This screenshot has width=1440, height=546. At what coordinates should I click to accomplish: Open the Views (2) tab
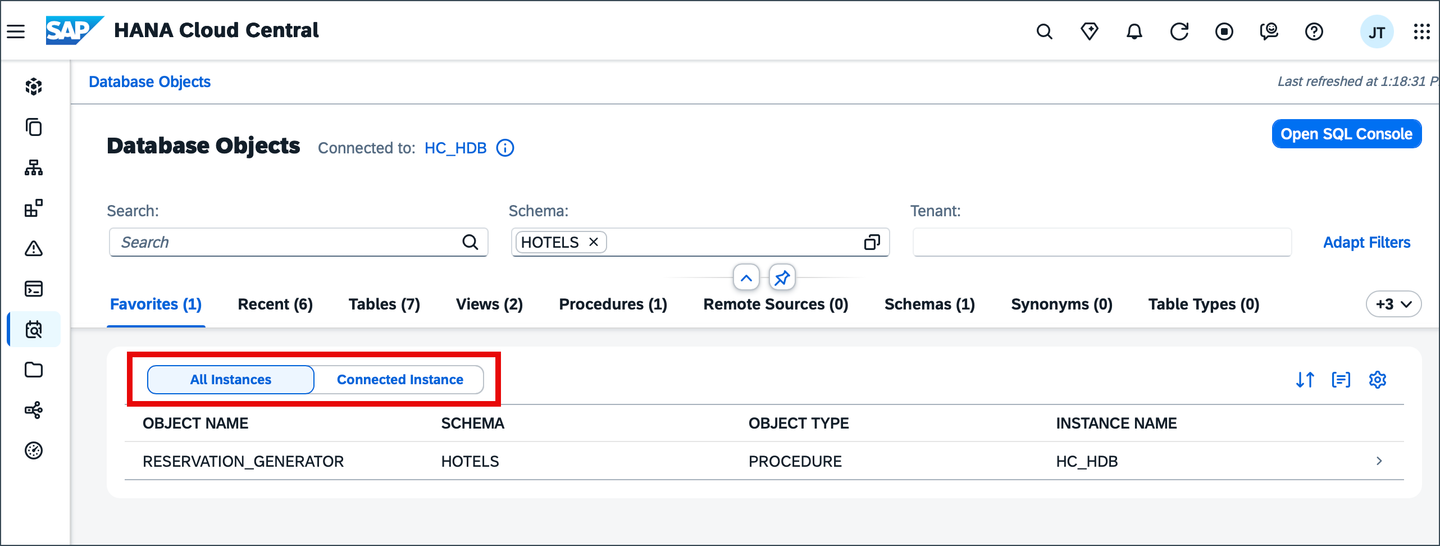tap(489, 304)
